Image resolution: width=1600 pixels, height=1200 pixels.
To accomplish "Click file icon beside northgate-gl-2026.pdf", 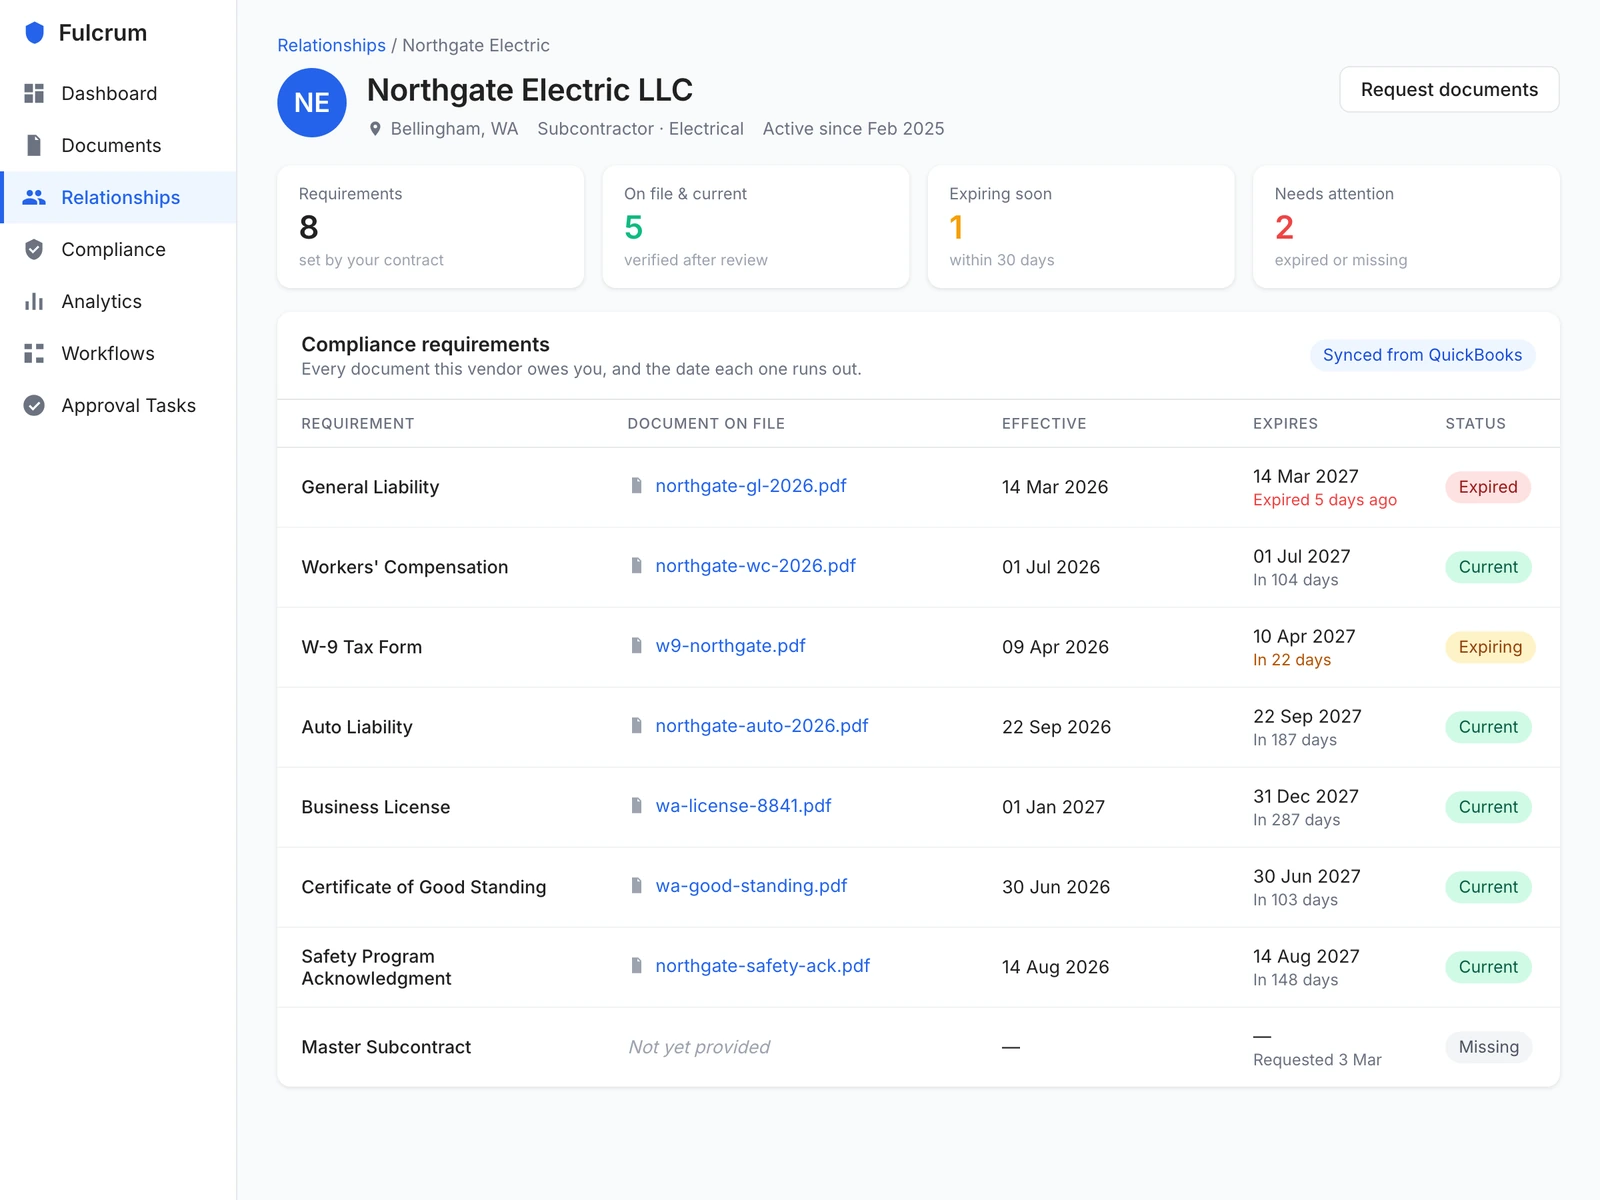I will coord(636,486).
